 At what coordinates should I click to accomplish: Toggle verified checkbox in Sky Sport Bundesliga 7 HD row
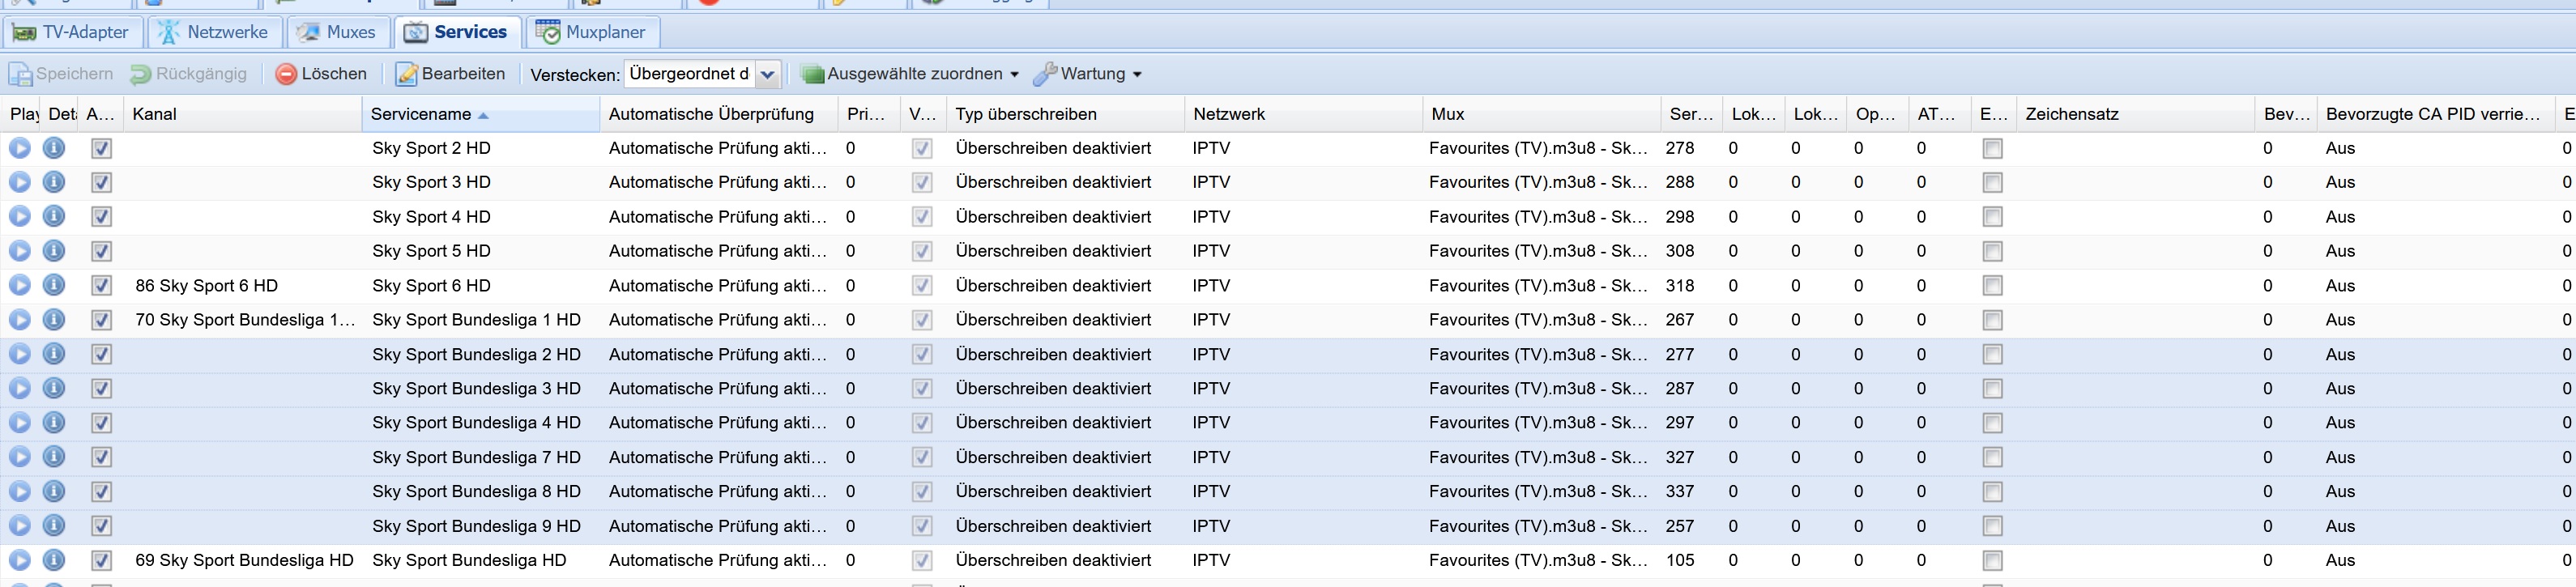(x=922, y=457)
